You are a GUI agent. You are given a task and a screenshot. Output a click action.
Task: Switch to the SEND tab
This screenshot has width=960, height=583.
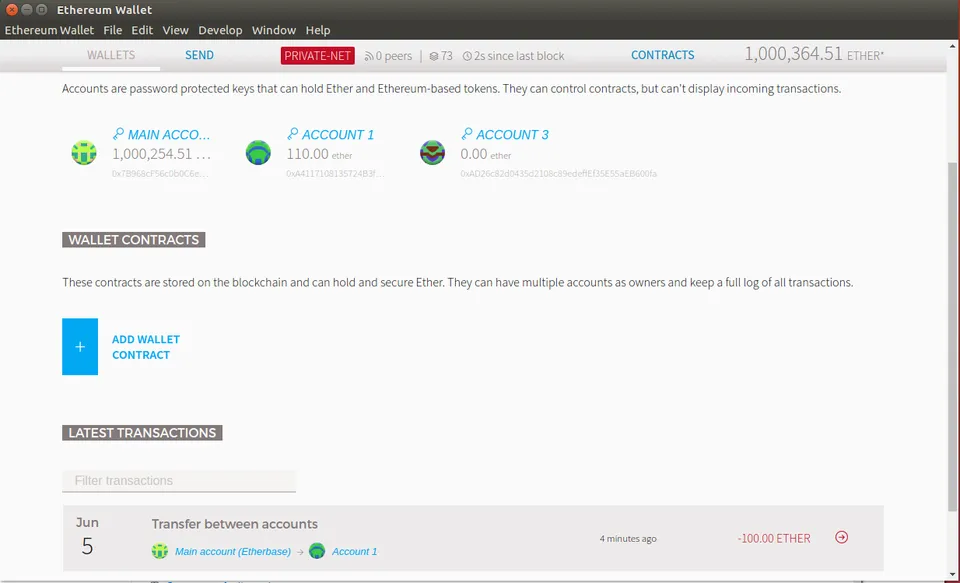click(x=200, y=55)
